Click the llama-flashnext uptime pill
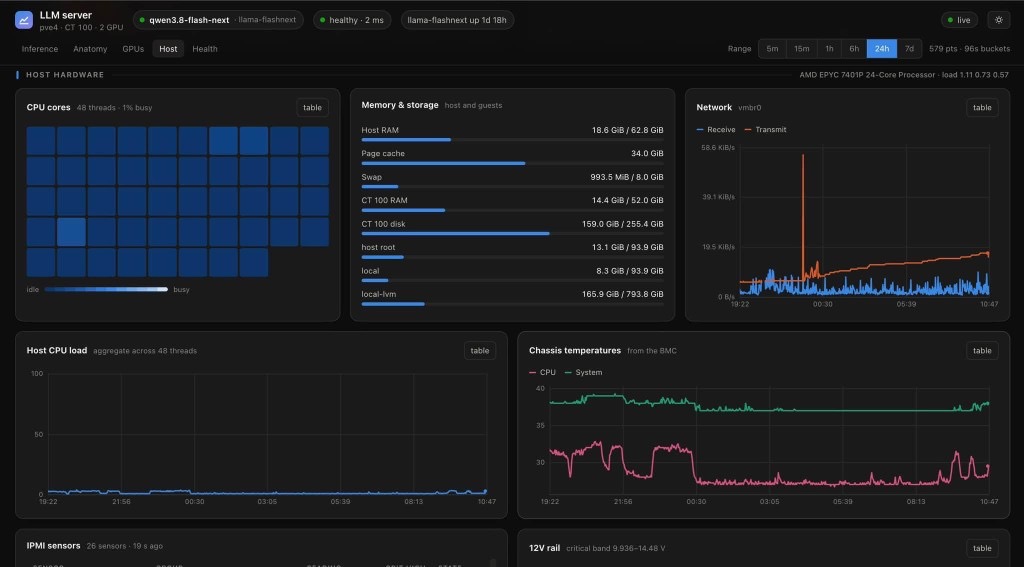The image size is (1024, 567). (x=457, y=20)
